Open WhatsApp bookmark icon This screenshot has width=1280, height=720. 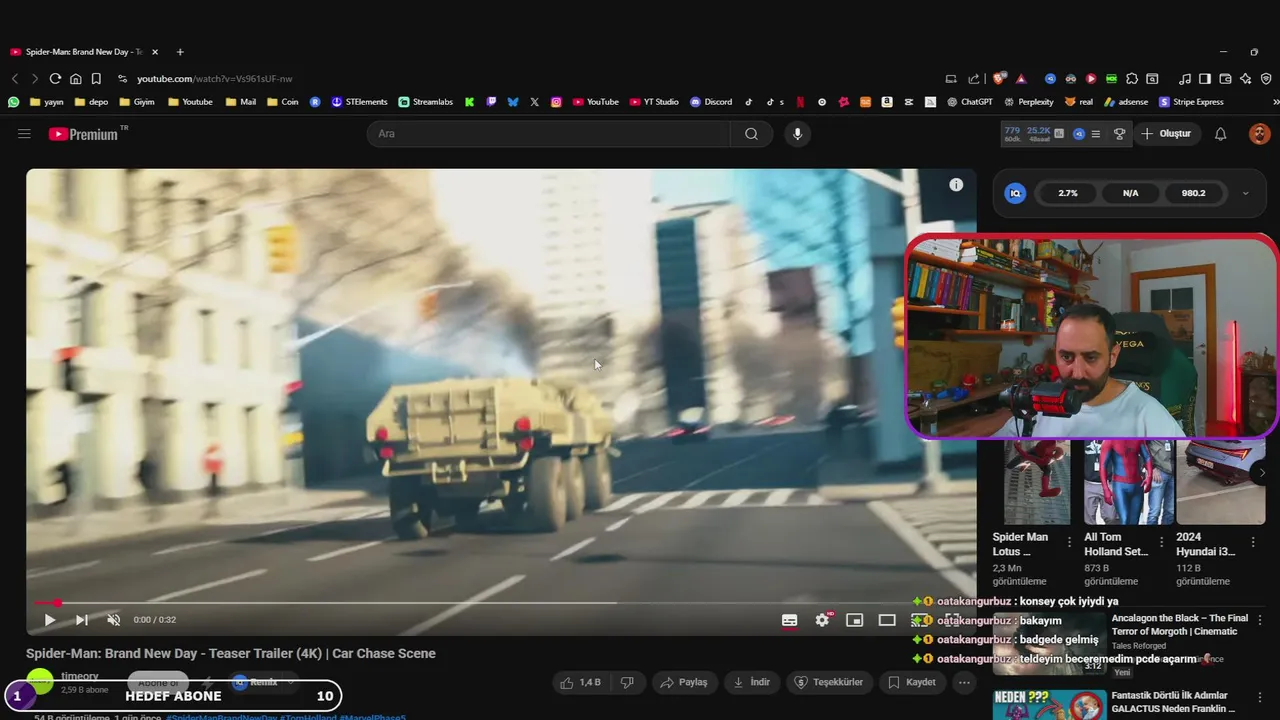[13, 102]
